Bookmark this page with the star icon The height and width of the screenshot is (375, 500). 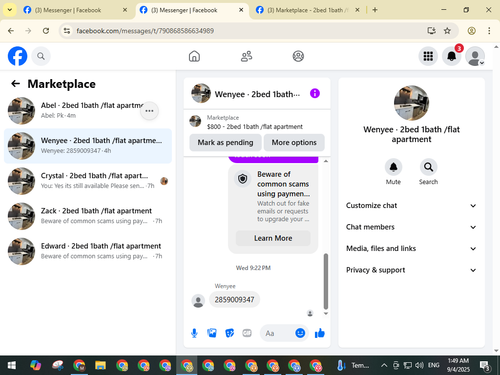click(447, 31)
